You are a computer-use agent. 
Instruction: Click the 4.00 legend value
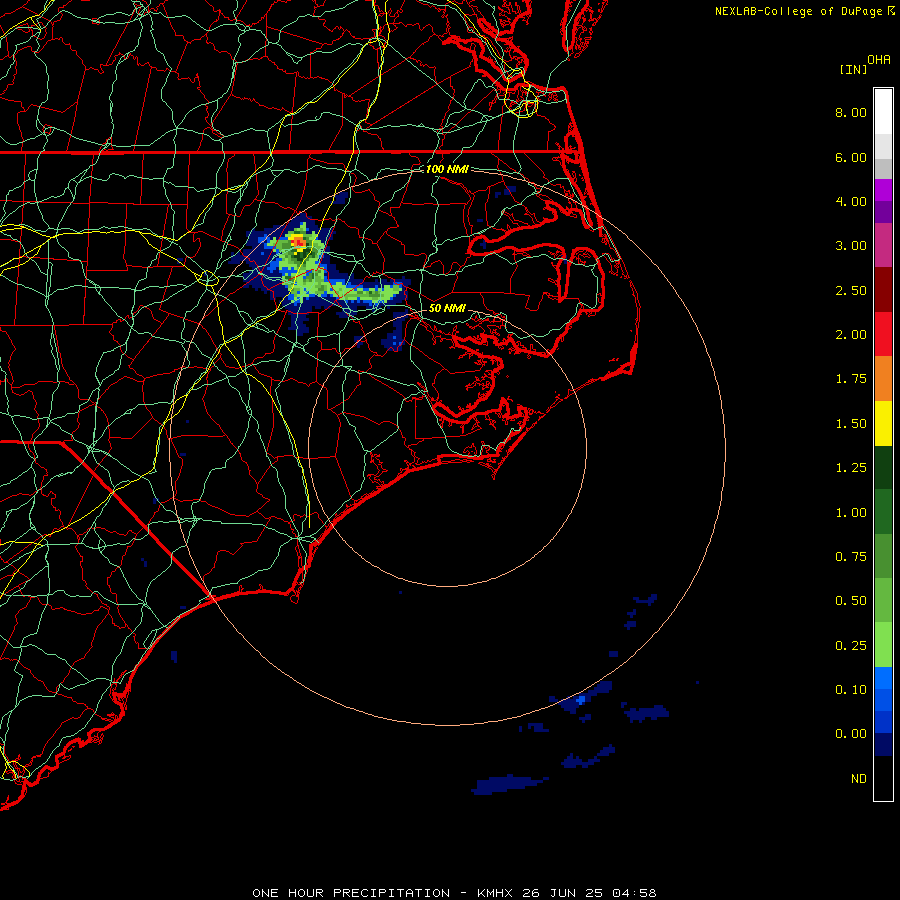[851, 201]
